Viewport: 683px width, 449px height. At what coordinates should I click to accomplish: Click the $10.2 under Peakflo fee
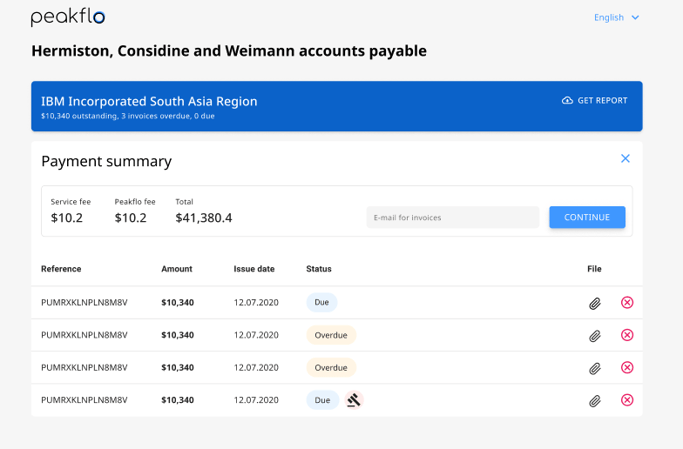[131, 218]
